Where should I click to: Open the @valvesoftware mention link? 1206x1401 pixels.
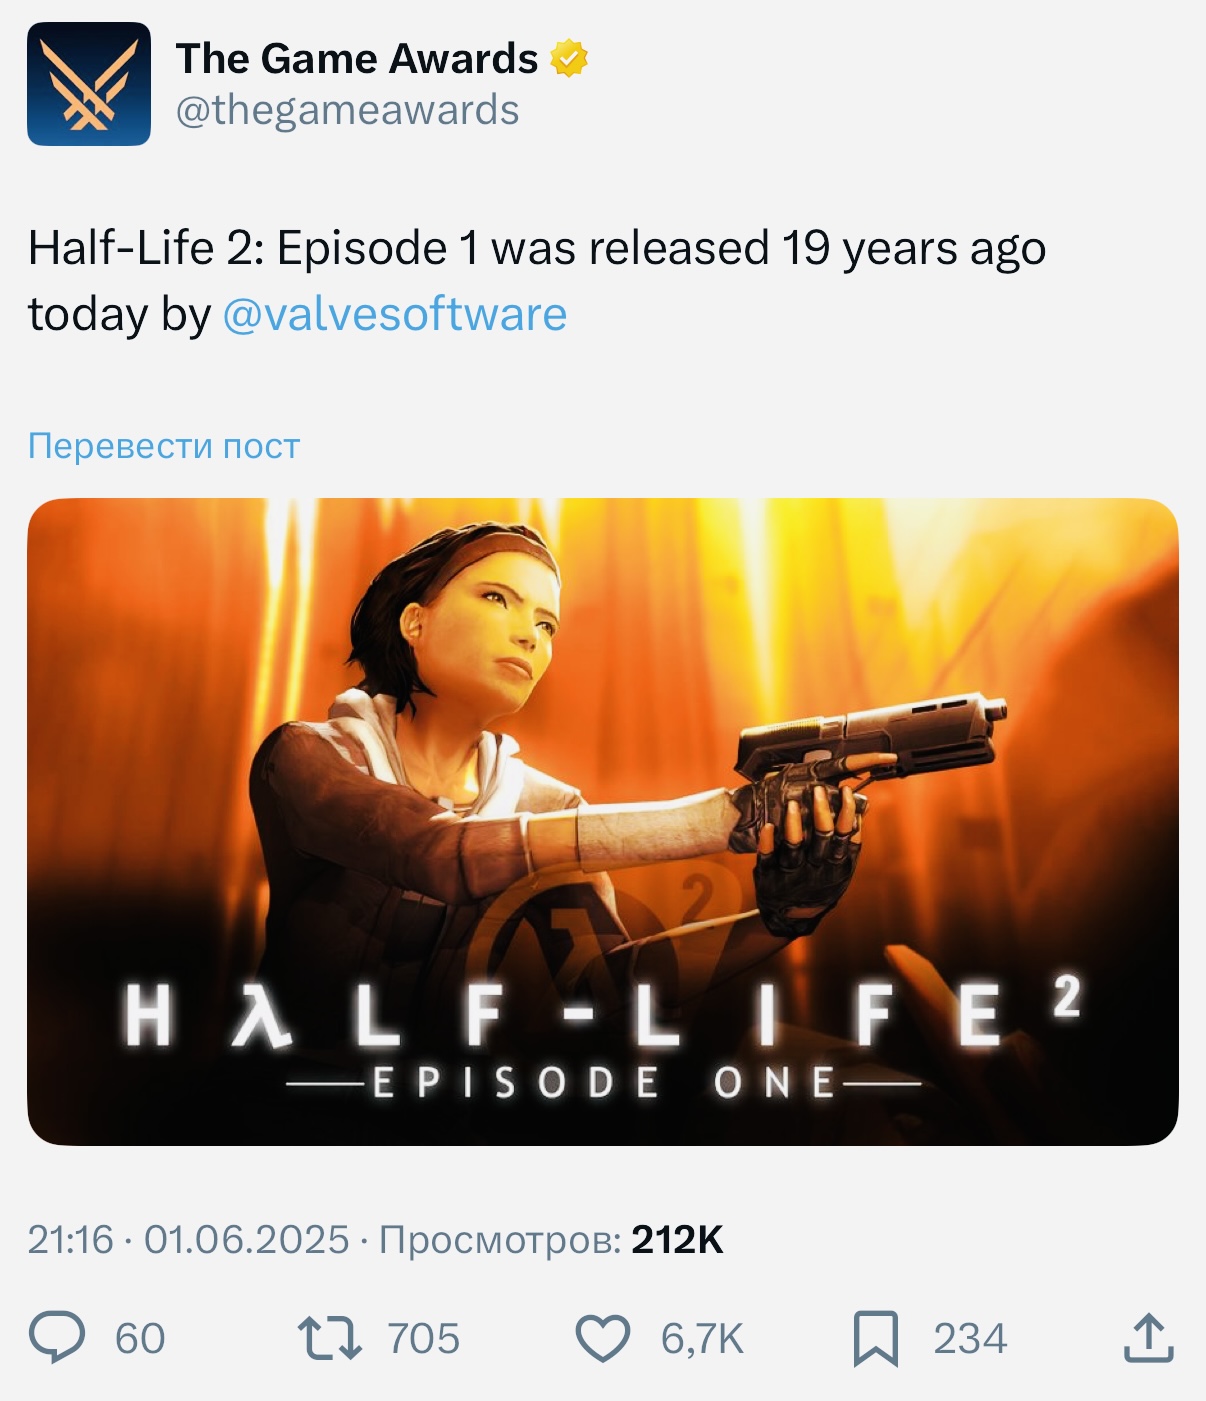[394, 314]
